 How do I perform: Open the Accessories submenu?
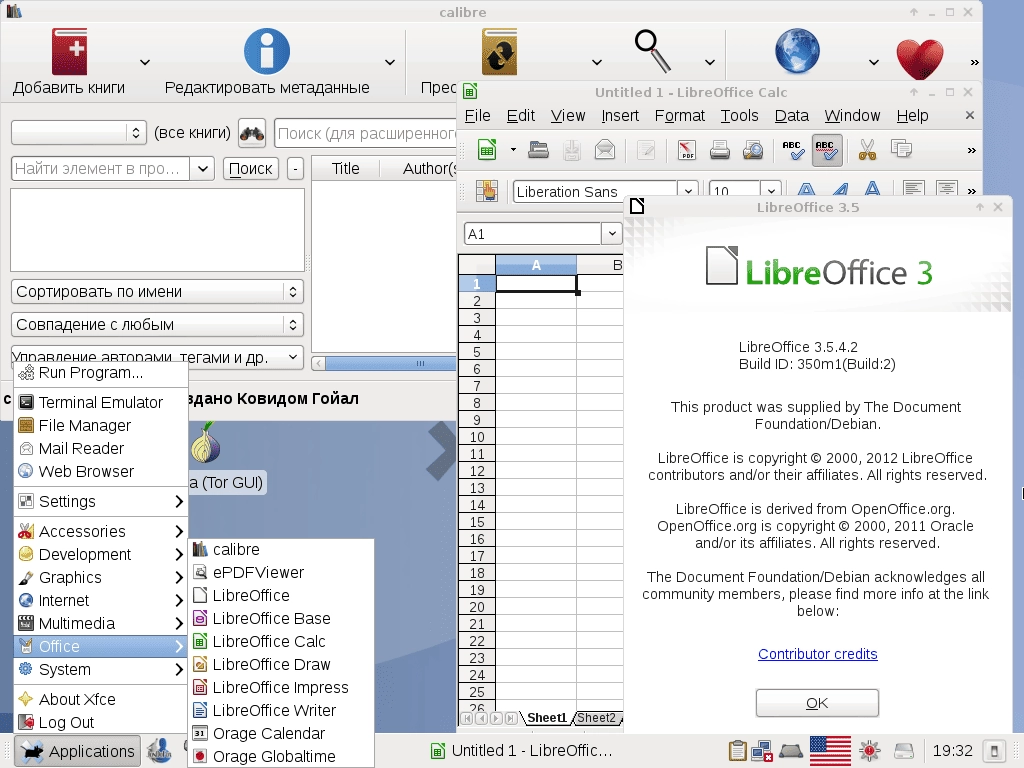click(x=101, y=532)
